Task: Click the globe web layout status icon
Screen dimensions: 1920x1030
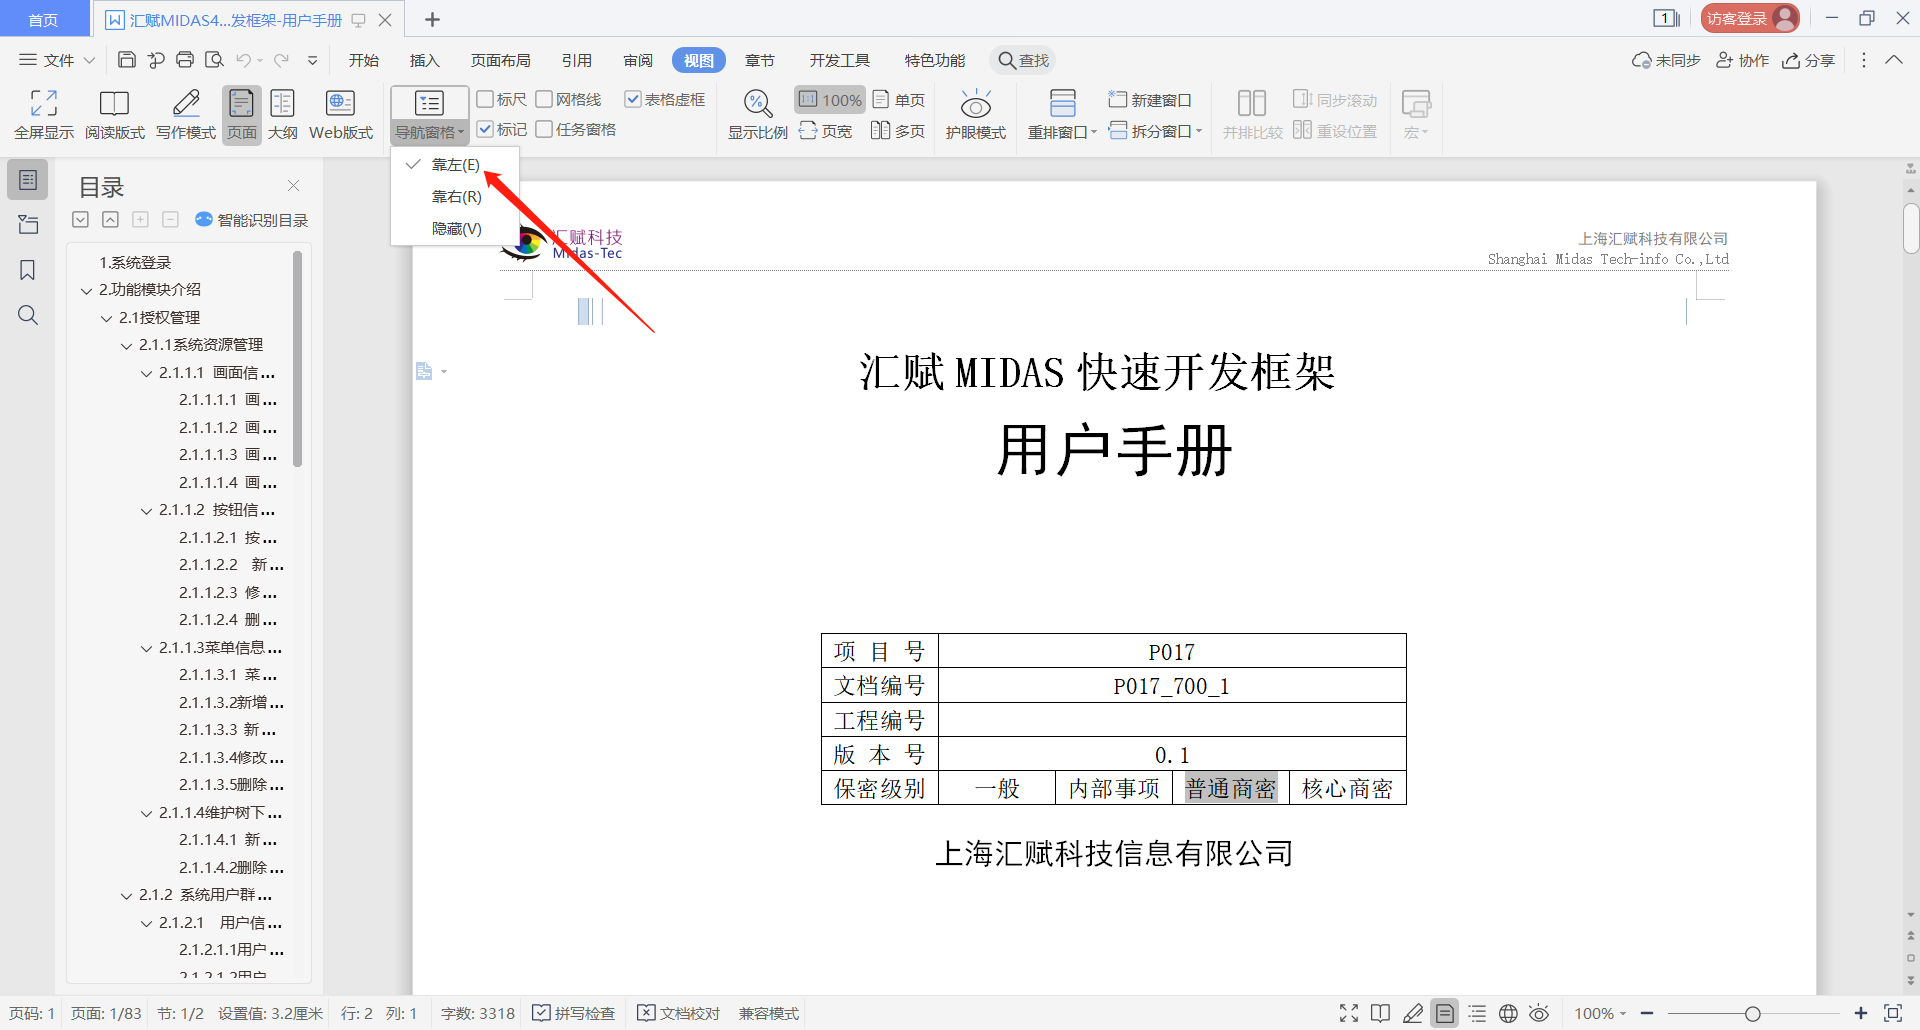Action: [1508, 1014]
